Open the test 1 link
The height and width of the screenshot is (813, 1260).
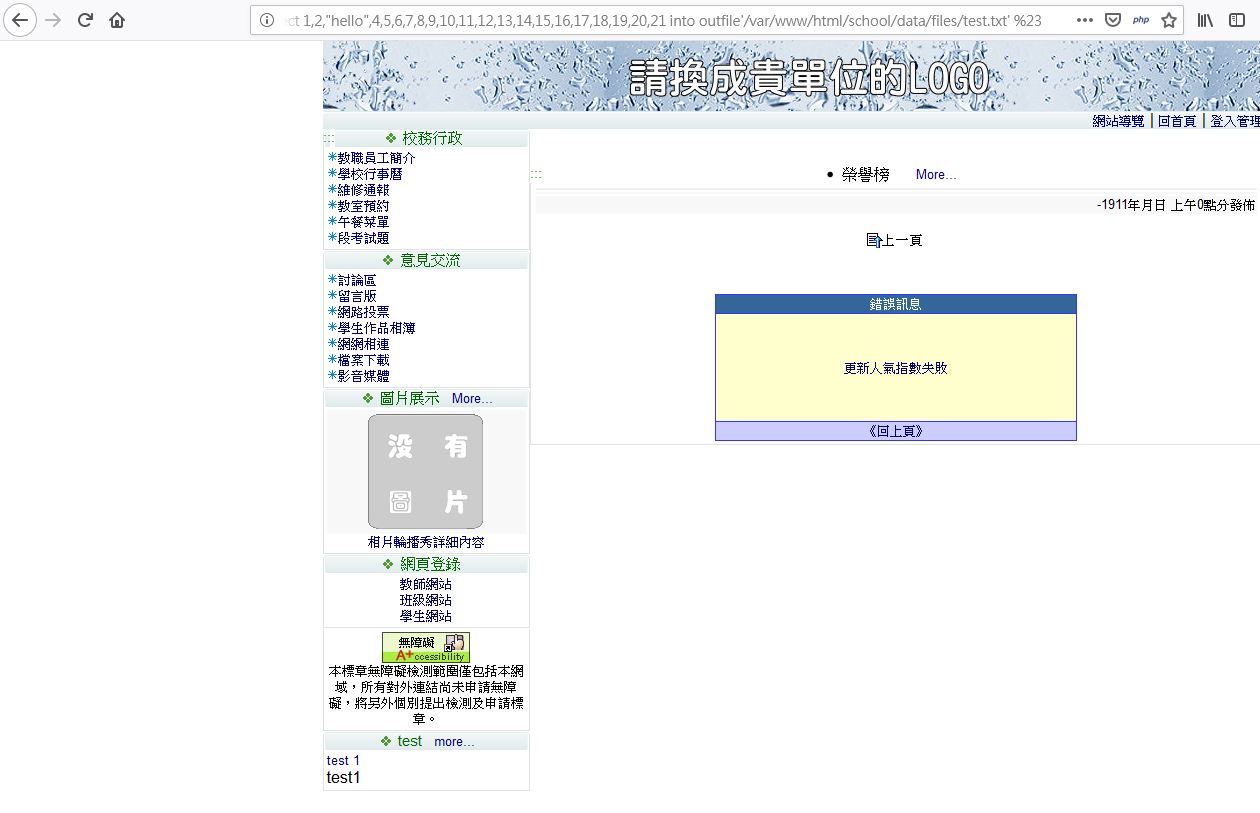tap(343, 761)
